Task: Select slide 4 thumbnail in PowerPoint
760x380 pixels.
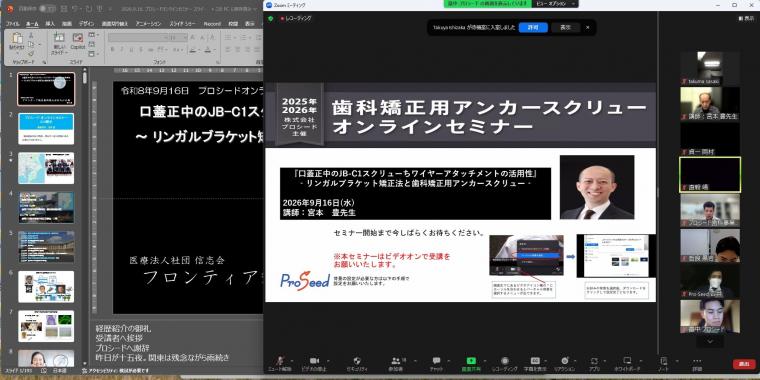Action: (46, 207)
